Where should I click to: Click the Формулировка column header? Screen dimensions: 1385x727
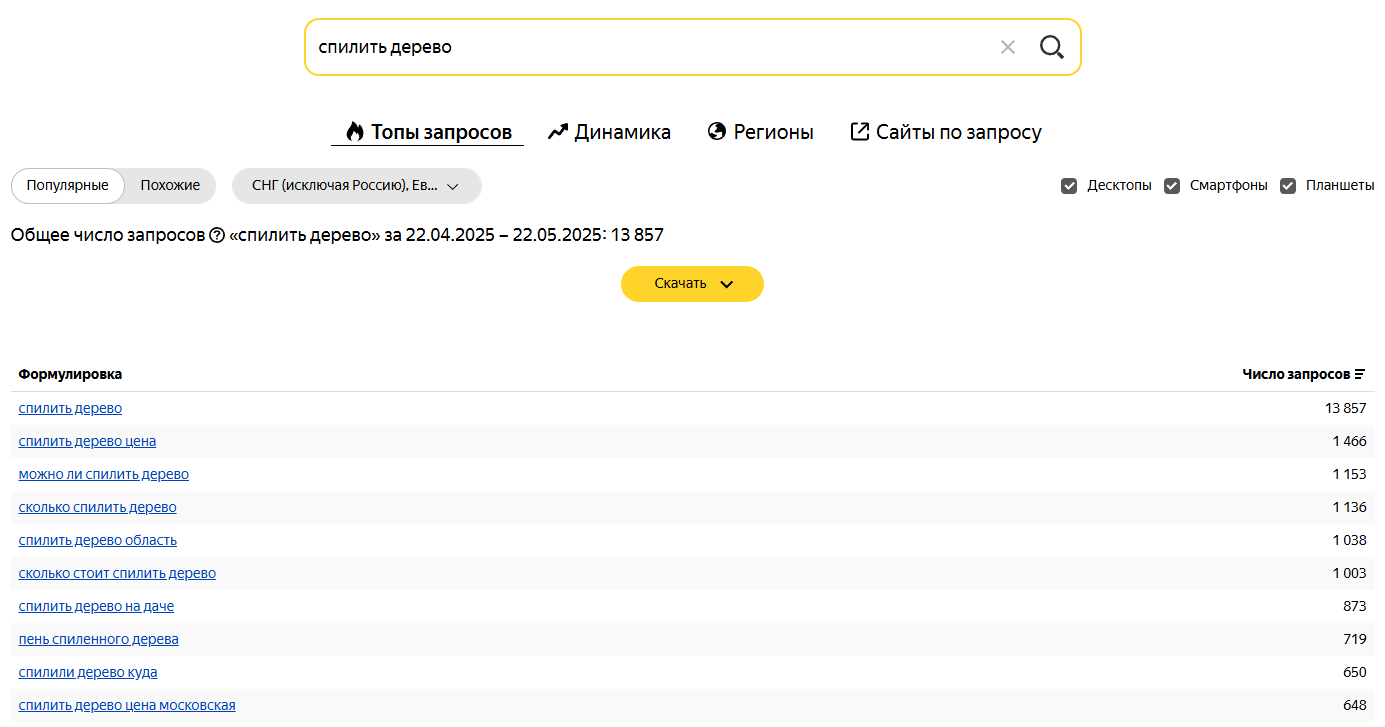(x=70, y=374)
